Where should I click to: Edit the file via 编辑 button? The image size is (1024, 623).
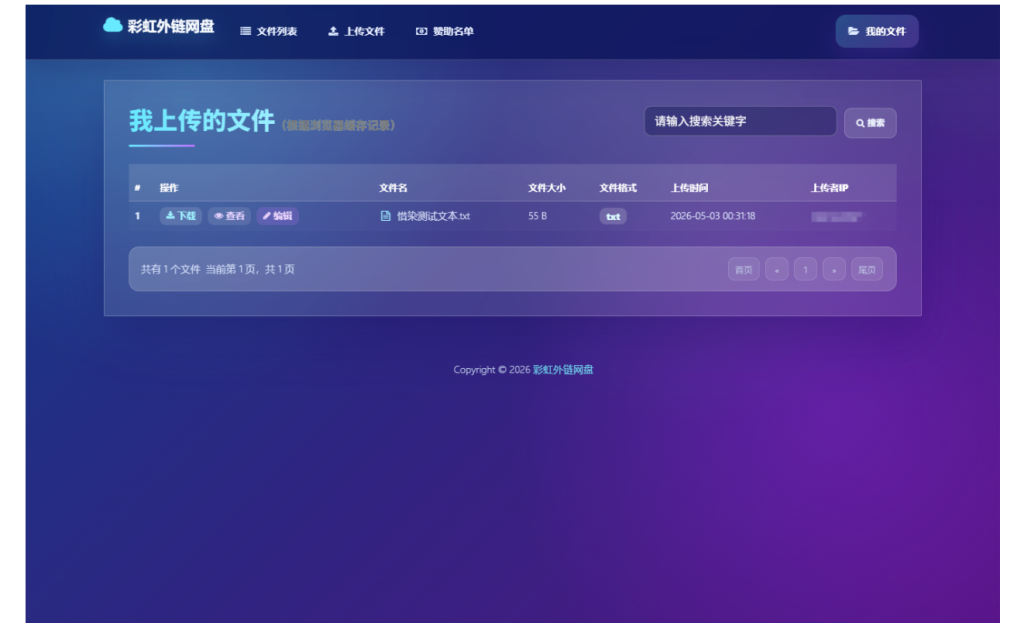click(278, 216)
